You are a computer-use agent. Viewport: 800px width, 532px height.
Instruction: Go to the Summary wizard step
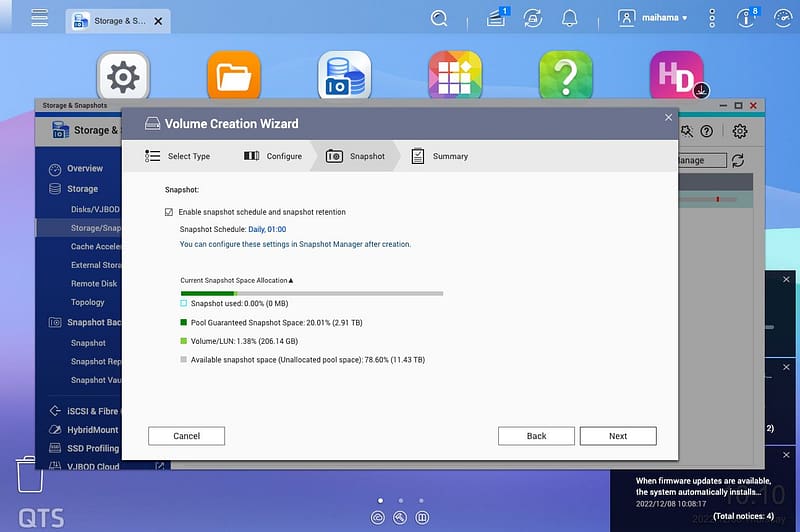point(440,156)
